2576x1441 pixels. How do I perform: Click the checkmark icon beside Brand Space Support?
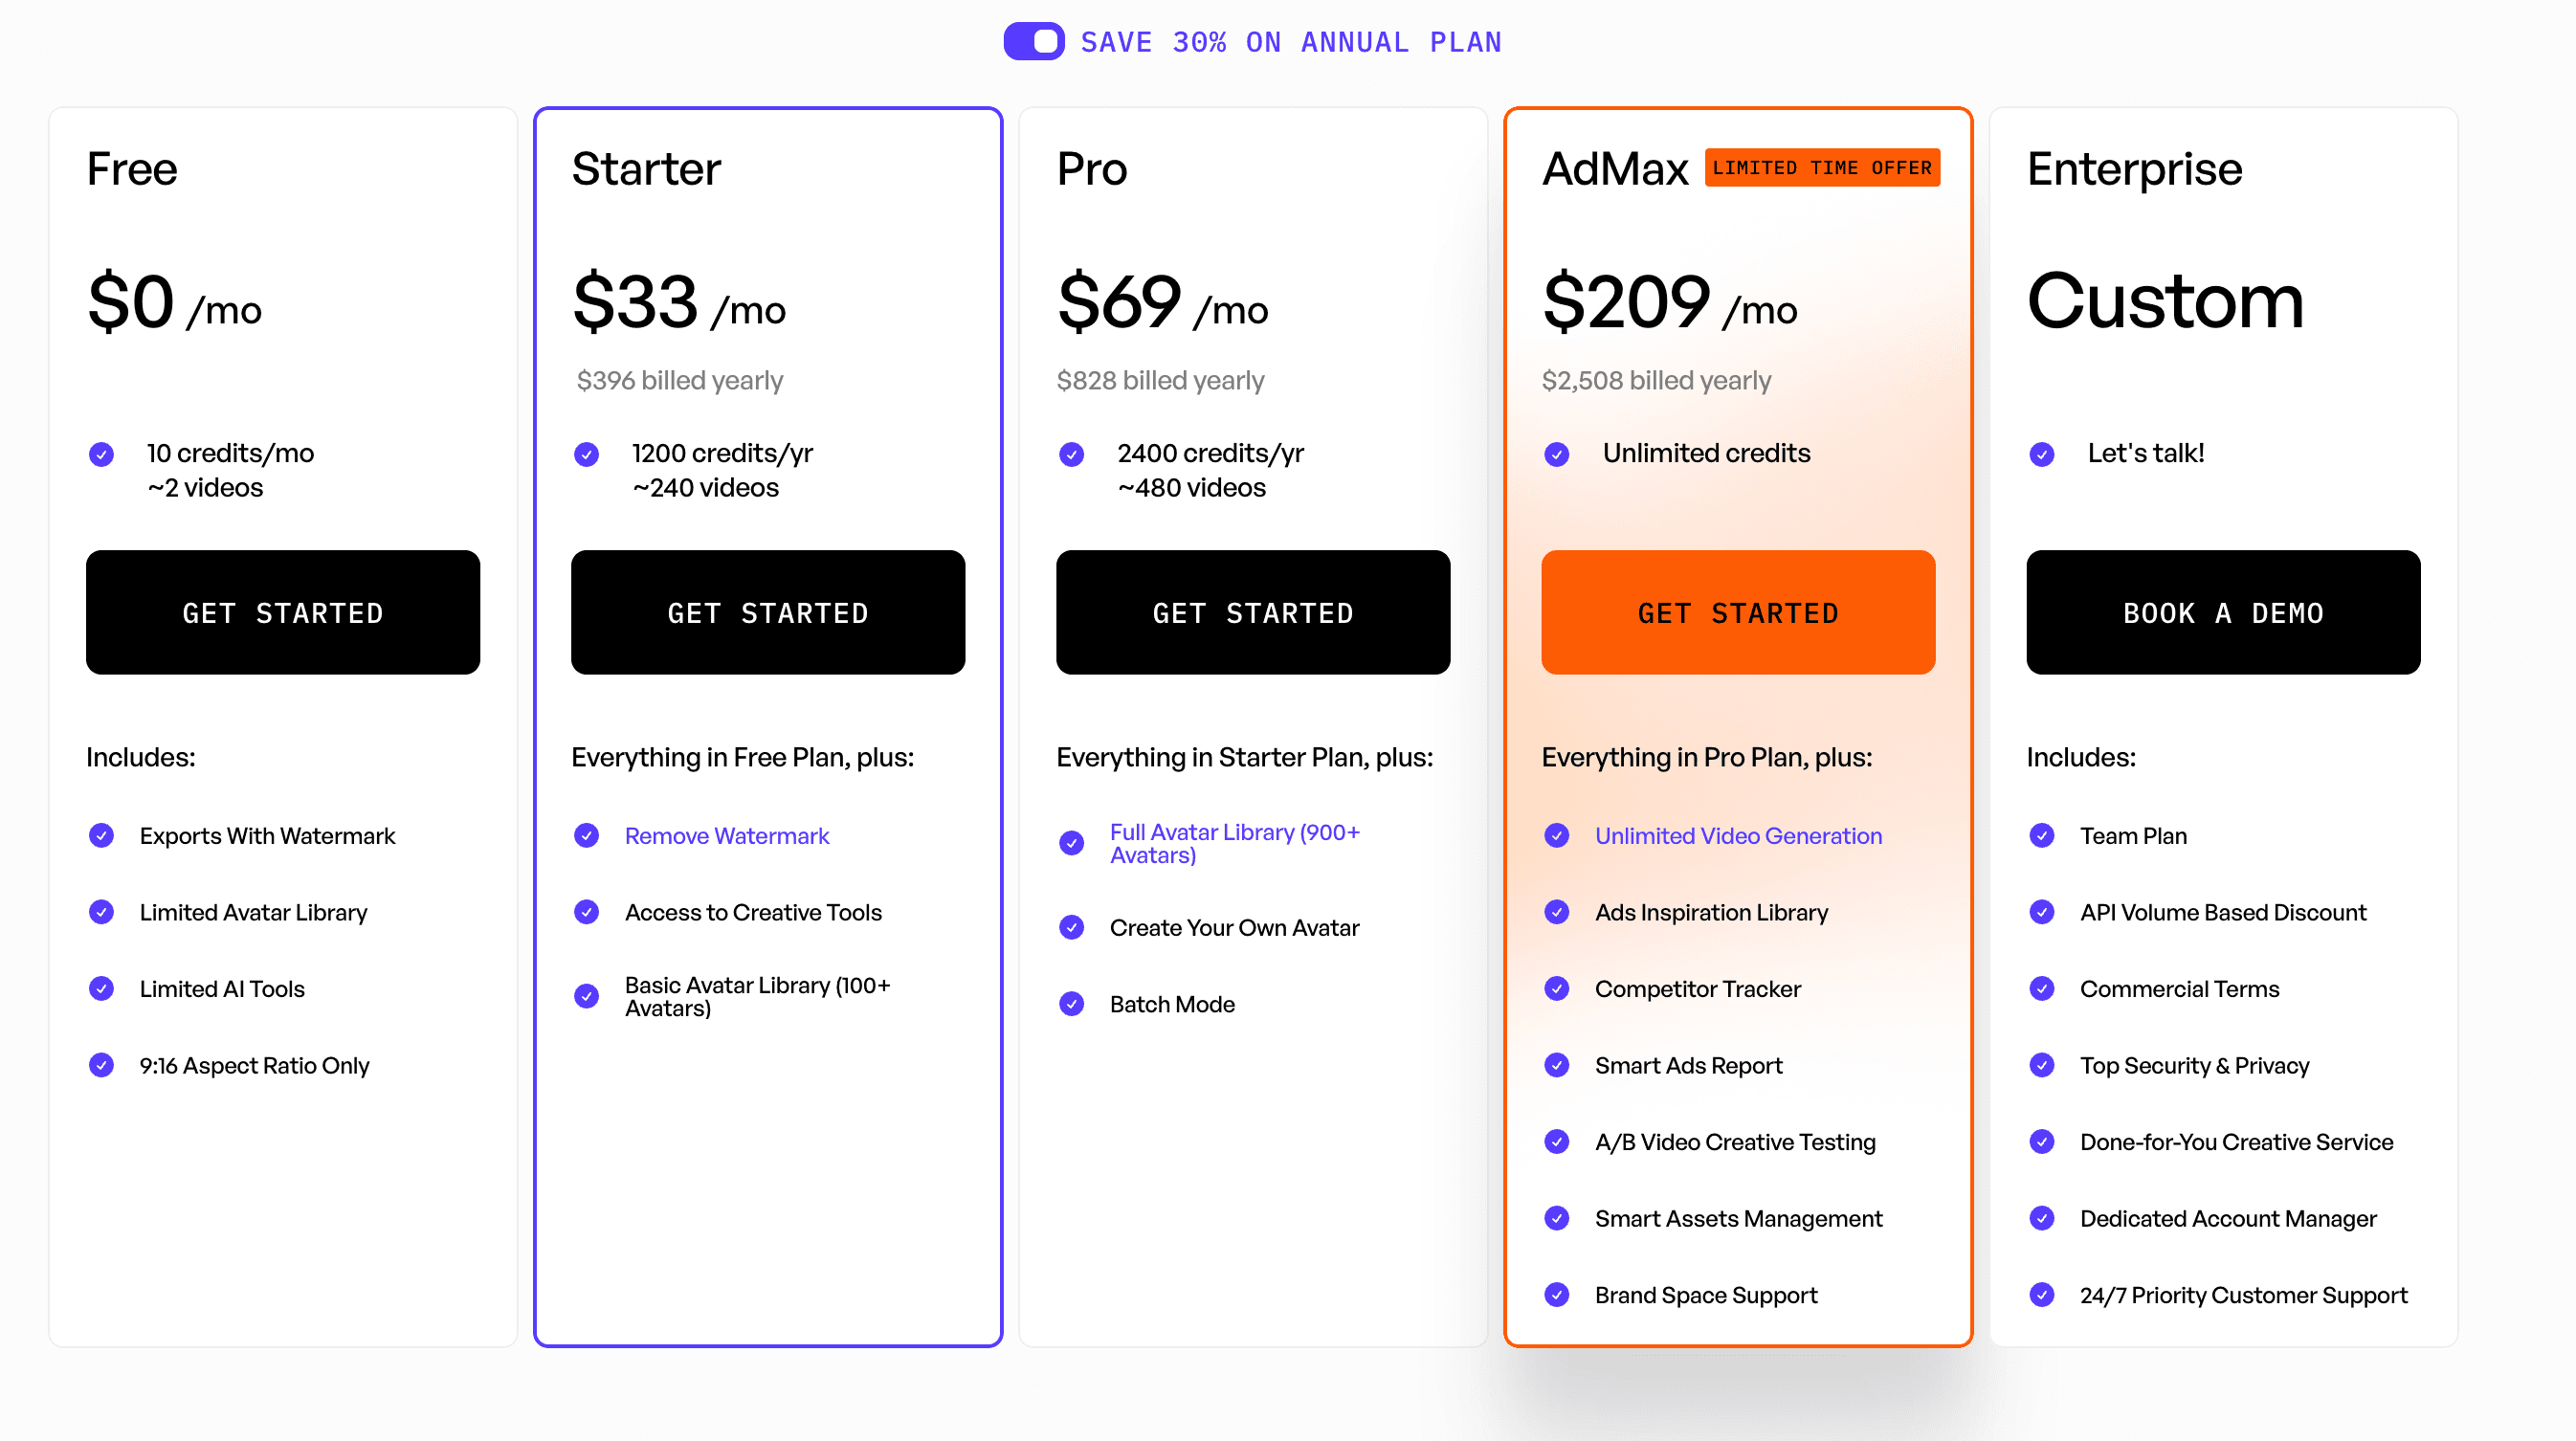1557,1295
